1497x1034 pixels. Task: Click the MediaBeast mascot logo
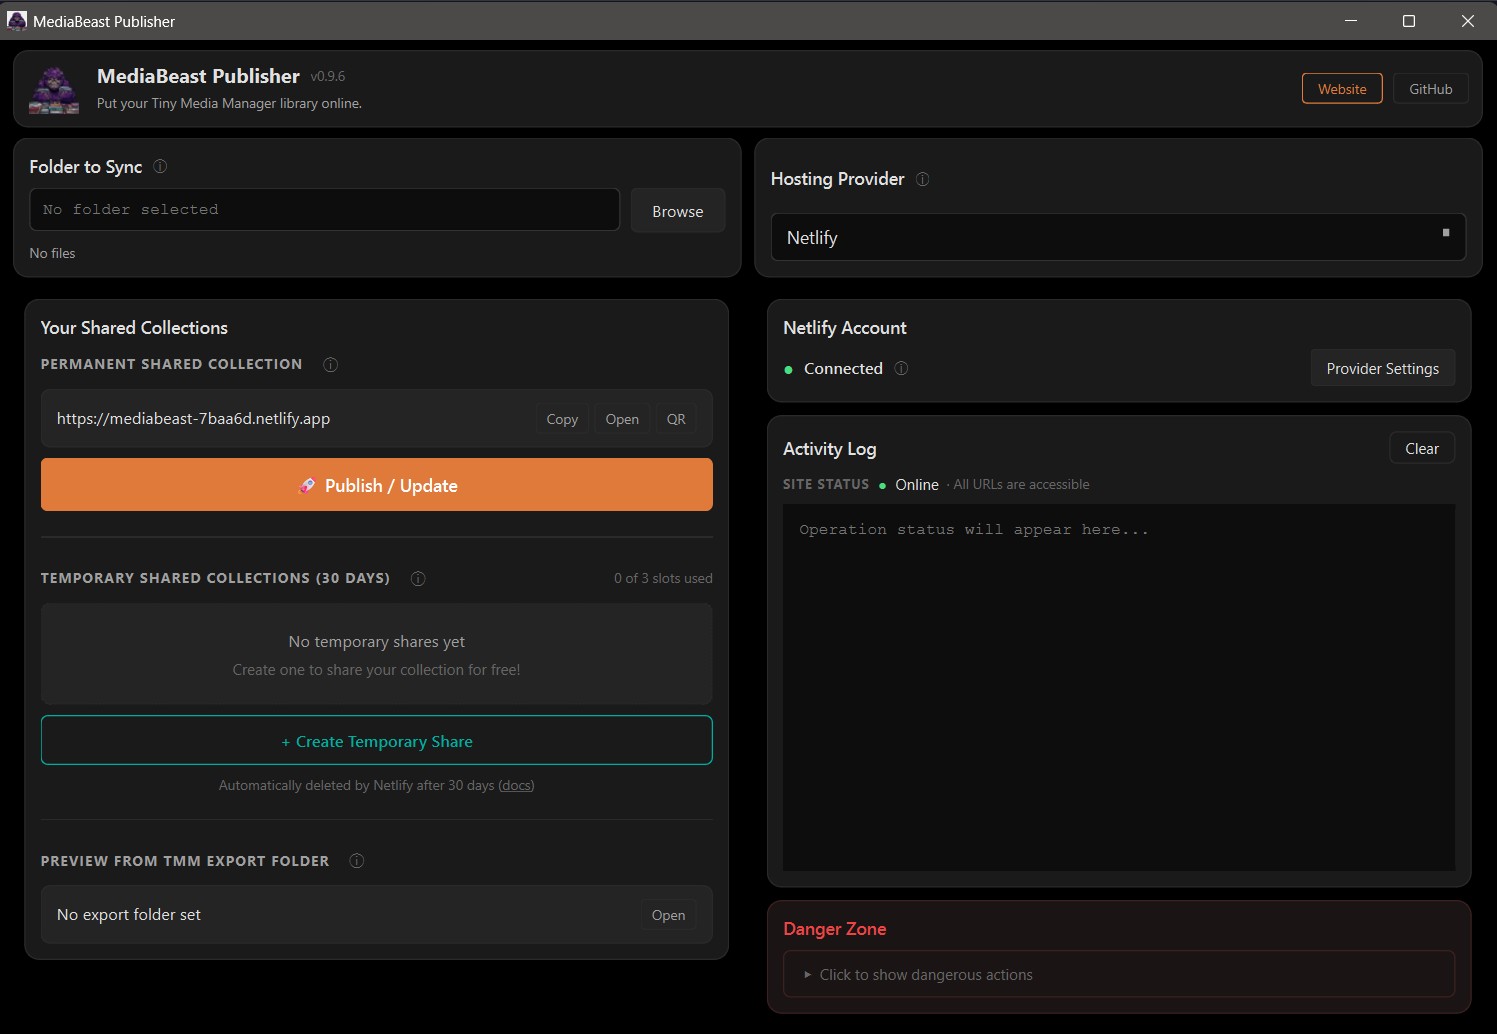click(54, 90)
